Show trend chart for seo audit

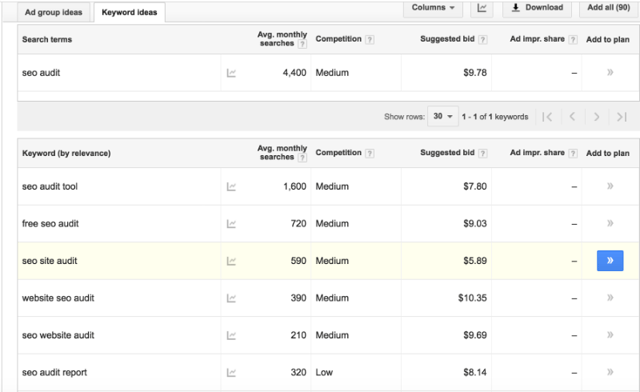(231, 73)
